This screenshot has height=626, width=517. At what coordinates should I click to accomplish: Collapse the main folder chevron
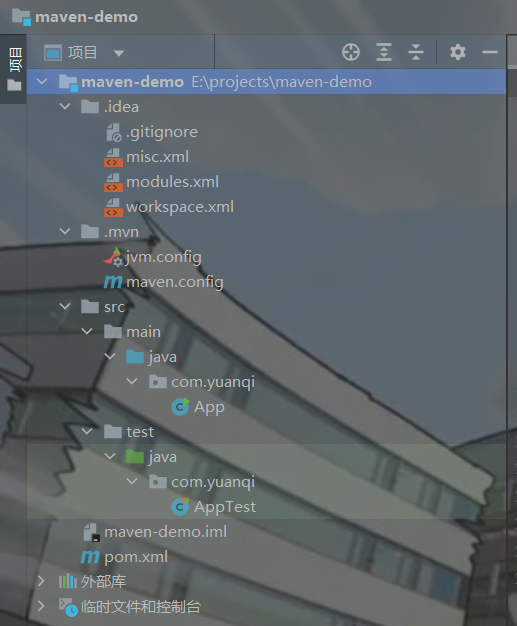(x=87, y=331)
